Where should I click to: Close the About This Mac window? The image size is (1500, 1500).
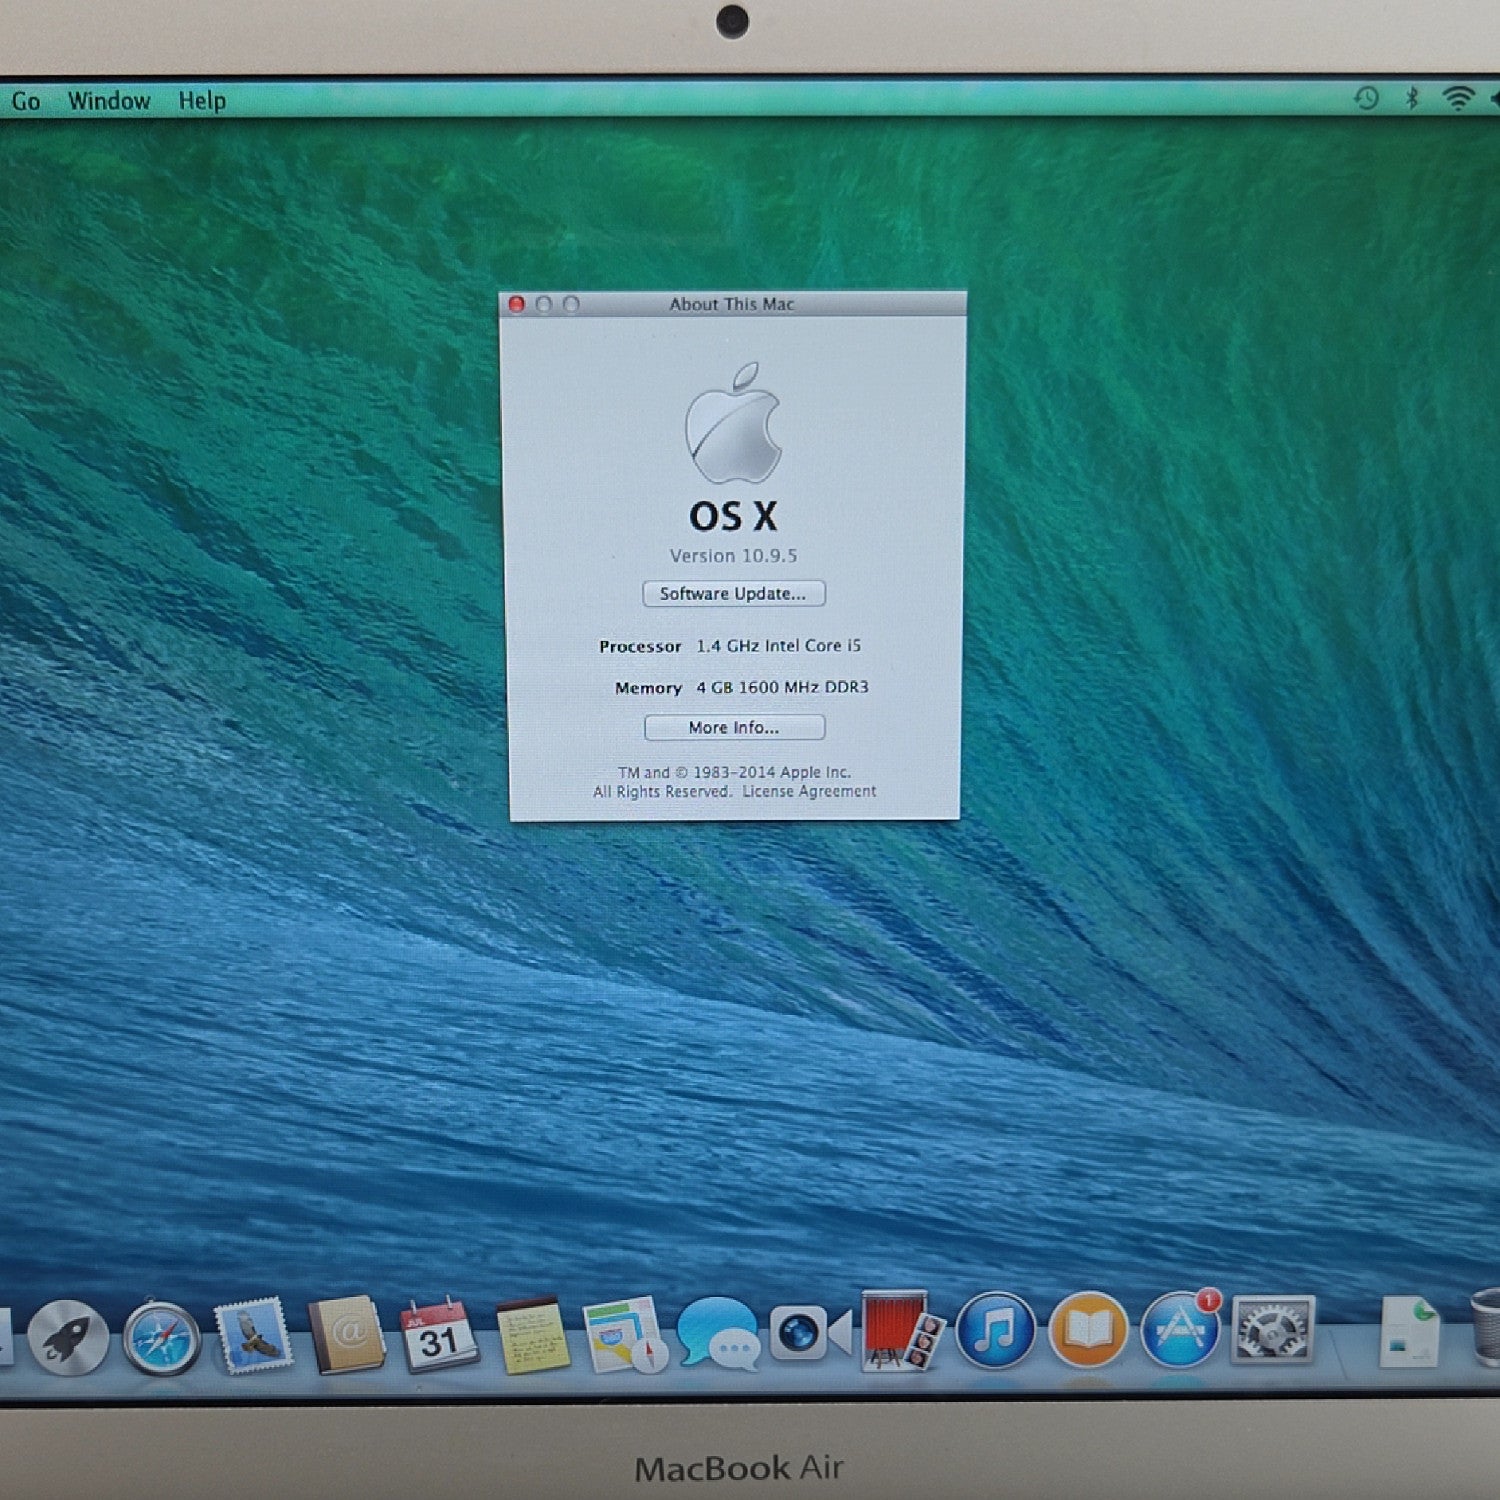517,304
